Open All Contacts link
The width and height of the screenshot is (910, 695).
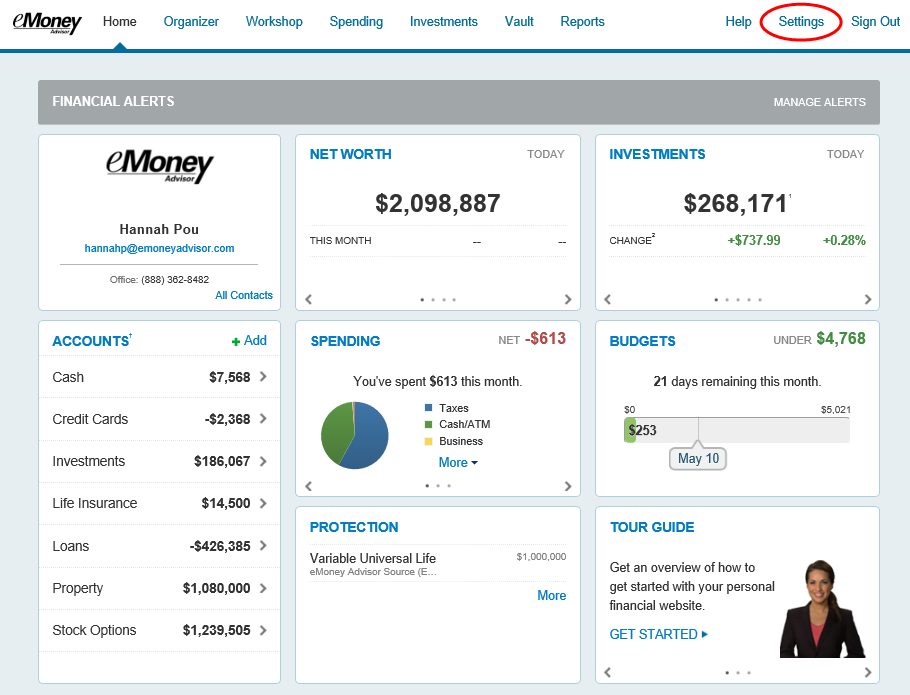[244, 295]
